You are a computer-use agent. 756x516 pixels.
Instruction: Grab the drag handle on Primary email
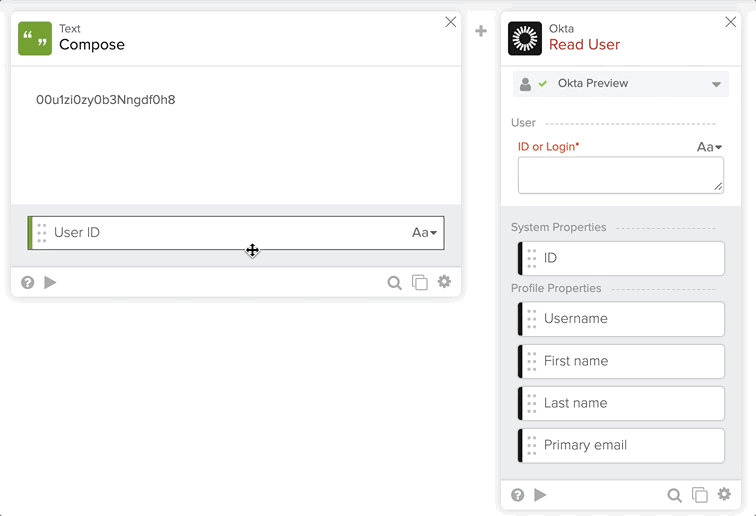(x=531, y=446)
